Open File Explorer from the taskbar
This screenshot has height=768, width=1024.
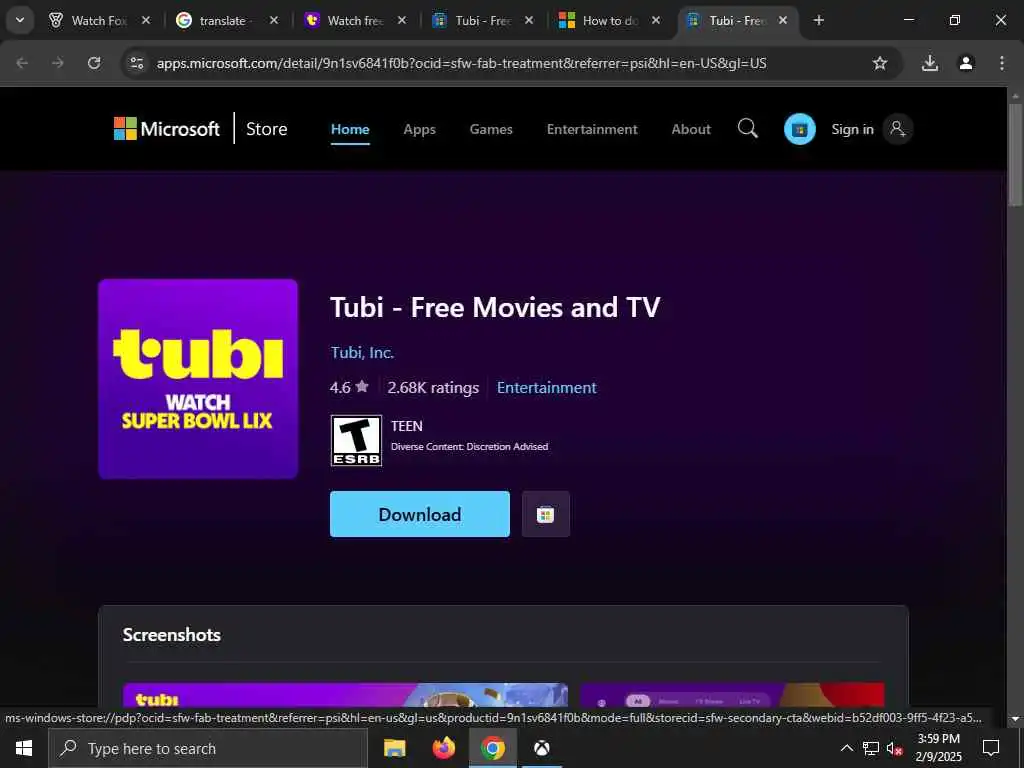(x=394, y=748)
